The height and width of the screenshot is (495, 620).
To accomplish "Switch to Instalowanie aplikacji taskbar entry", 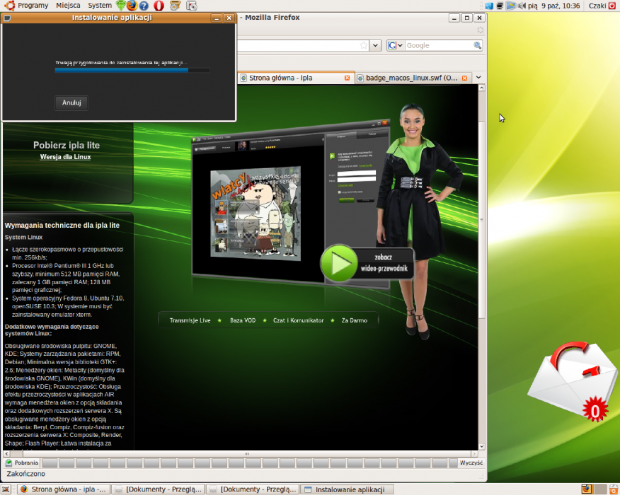I will tap(347, 489).
